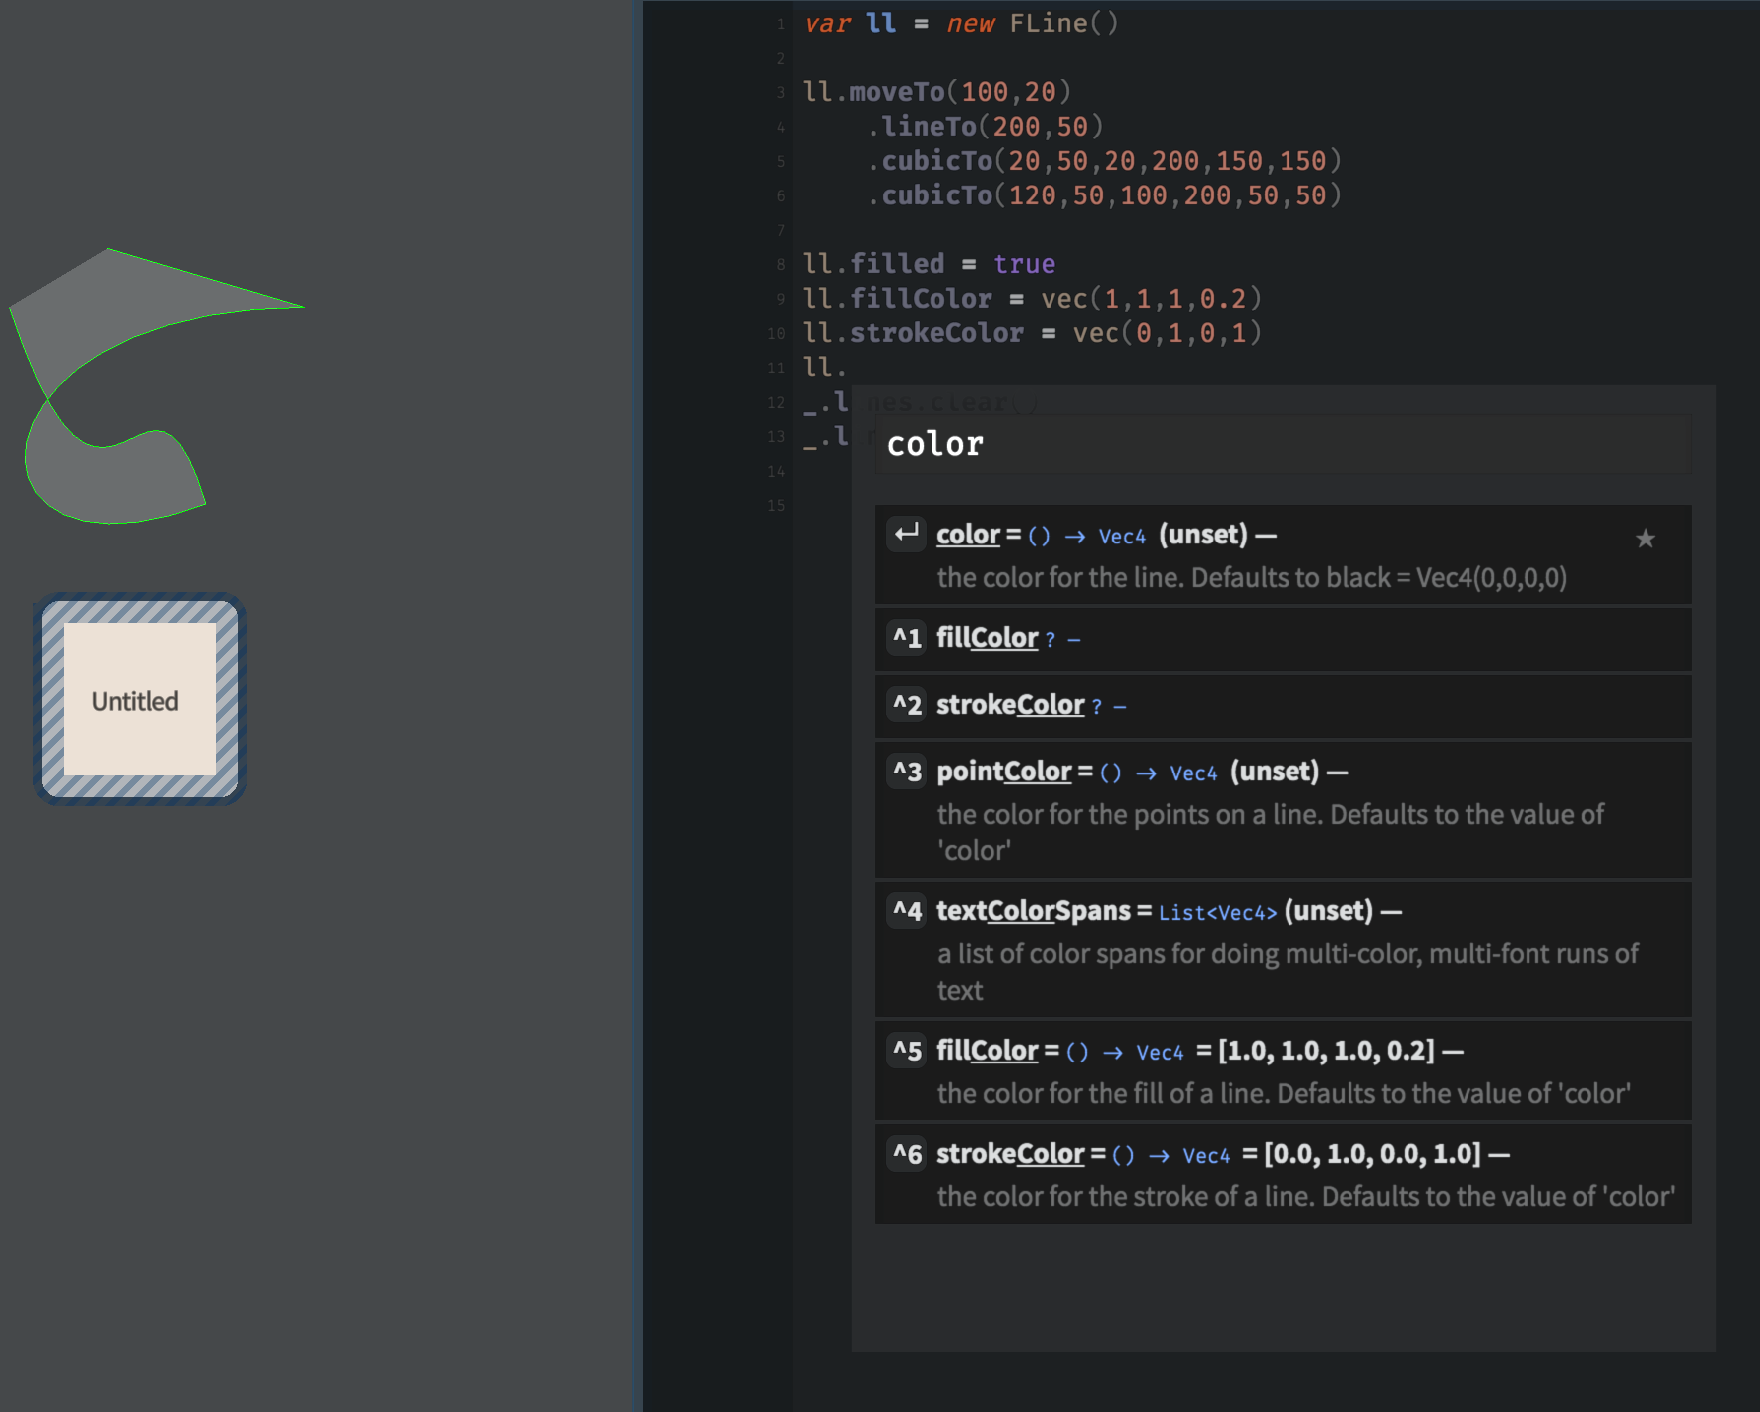Focus the completion search field showing color

click(x=1280, y=444)
